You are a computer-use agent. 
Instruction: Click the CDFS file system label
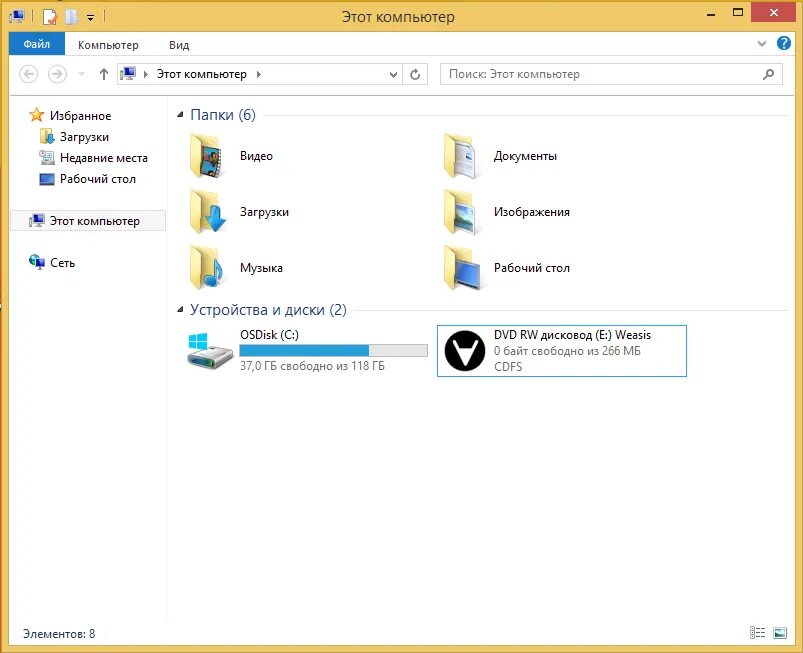point(508,367)
